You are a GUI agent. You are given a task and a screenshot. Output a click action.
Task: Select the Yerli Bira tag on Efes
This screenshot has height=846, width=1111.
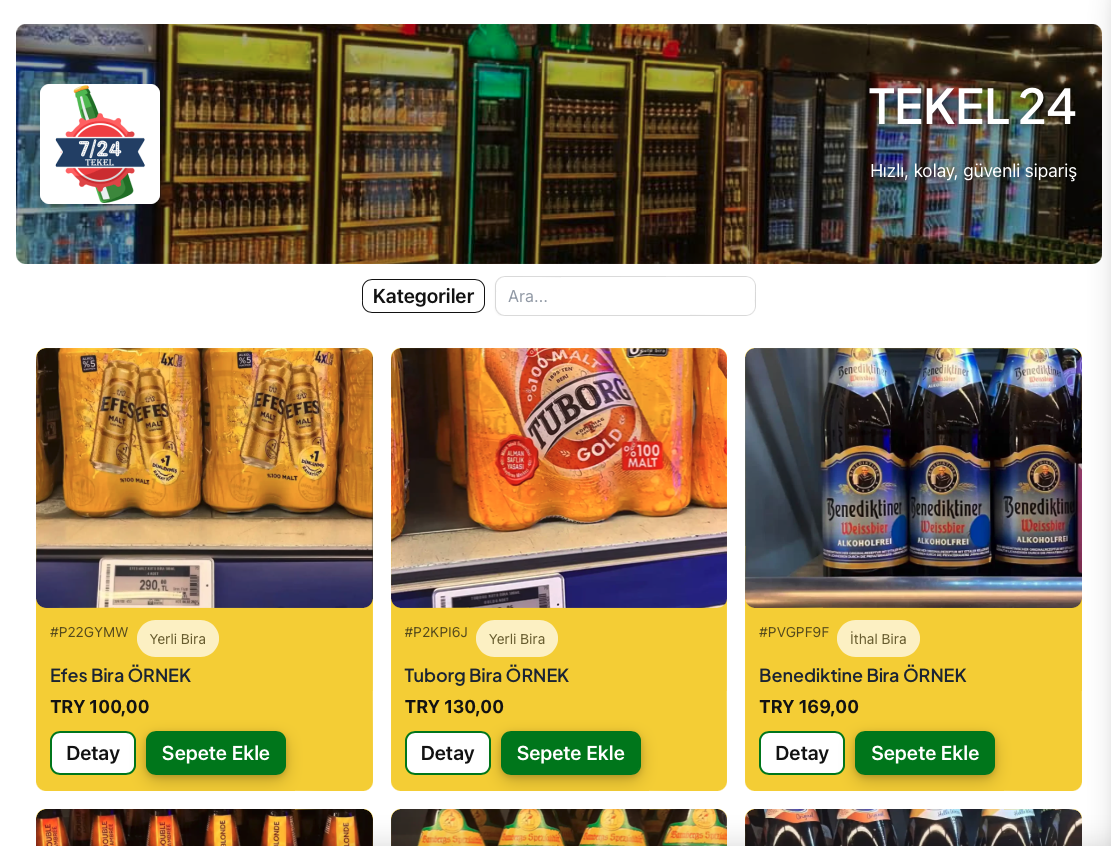click(x=177, y=638)
